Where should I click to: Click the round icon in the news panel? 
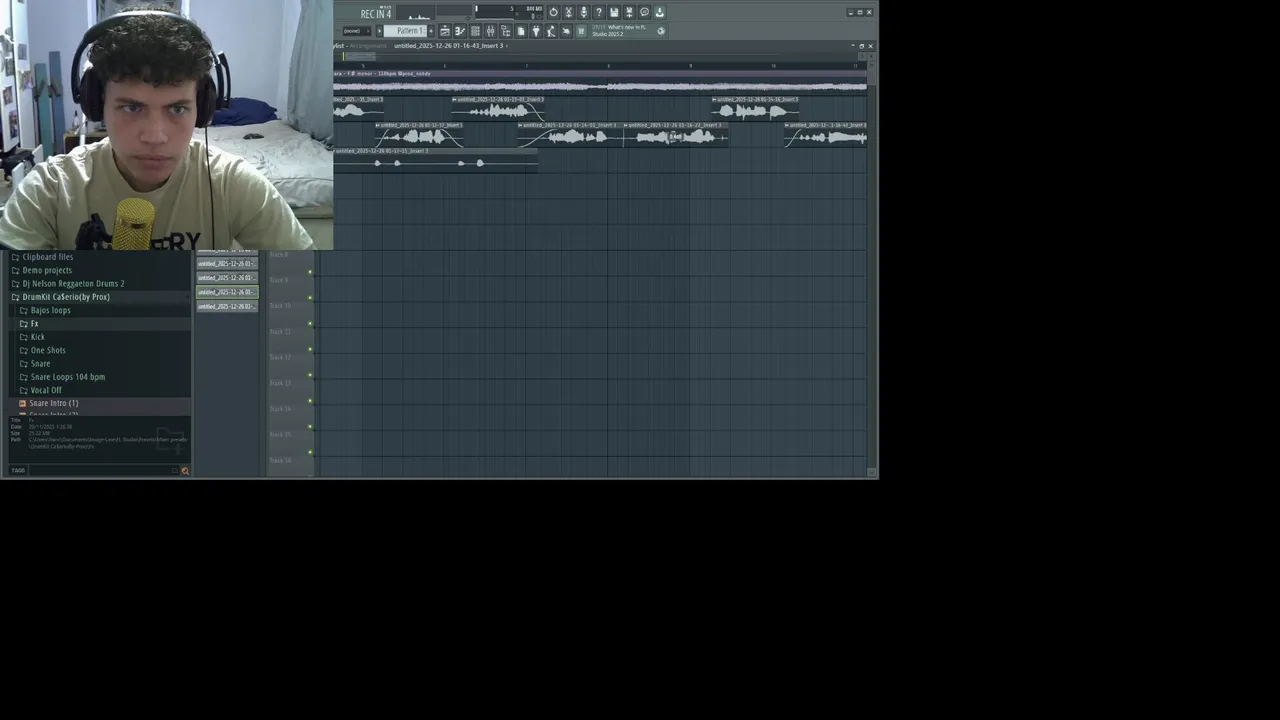point(660,31)
